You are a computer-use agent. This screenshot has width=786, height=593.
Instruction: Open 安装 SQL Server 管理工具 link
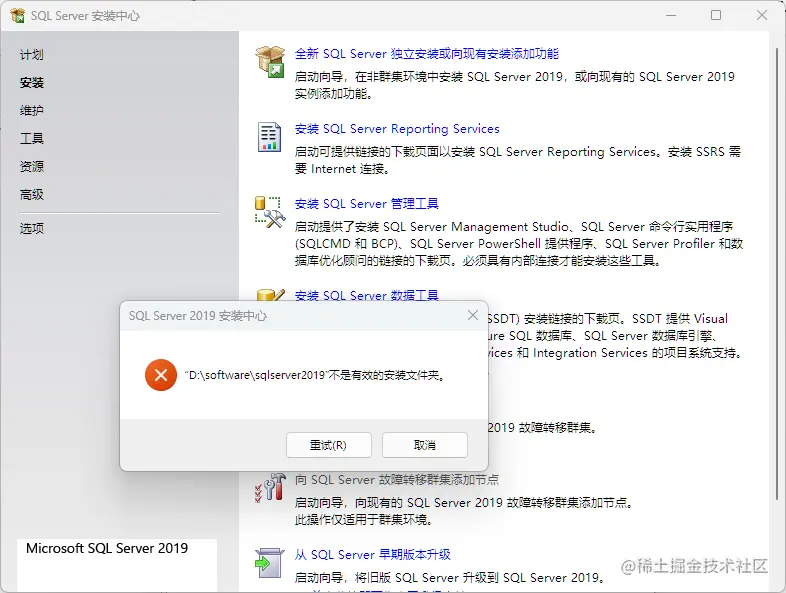click(x=366, y=204)
